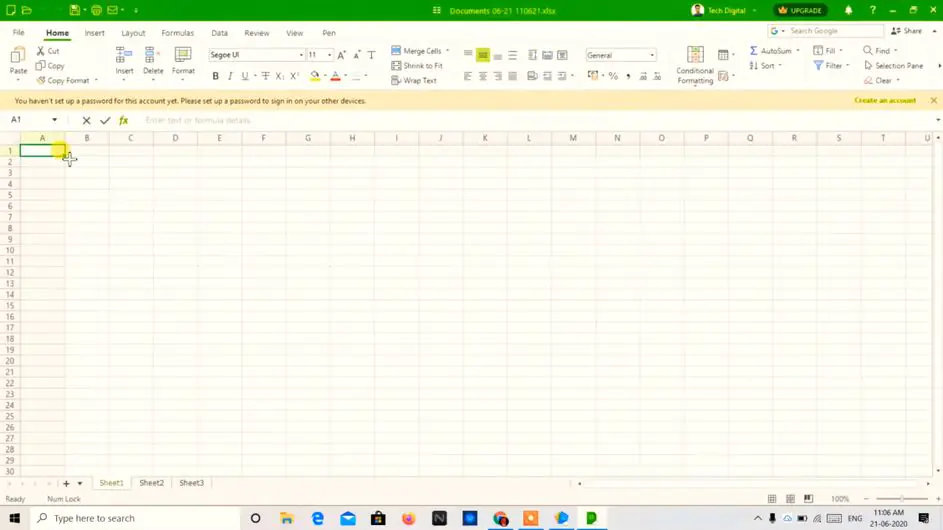Switch to the Sheet2 tab
Viewport: 943px width, 530px height.
click(x=151, y=483)
